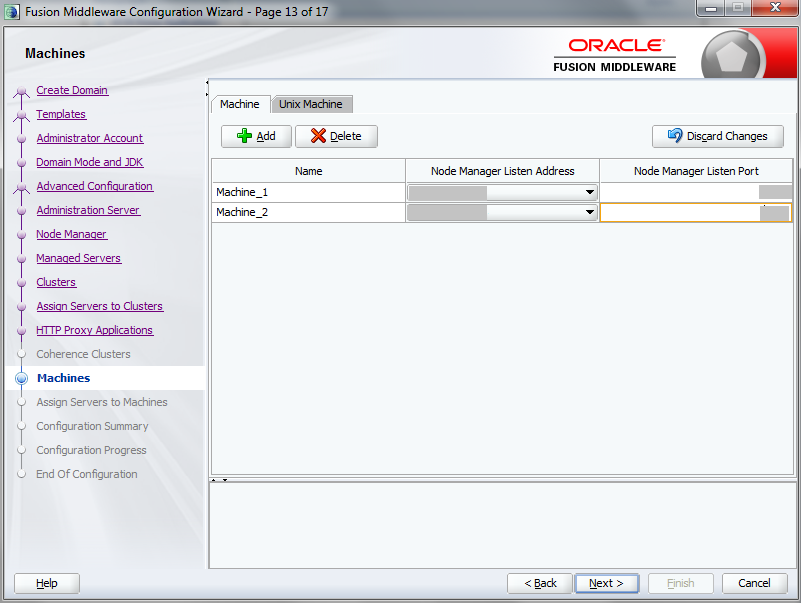Cancel the configuration wizard
801x603 pixels.
tap(755, 583)
